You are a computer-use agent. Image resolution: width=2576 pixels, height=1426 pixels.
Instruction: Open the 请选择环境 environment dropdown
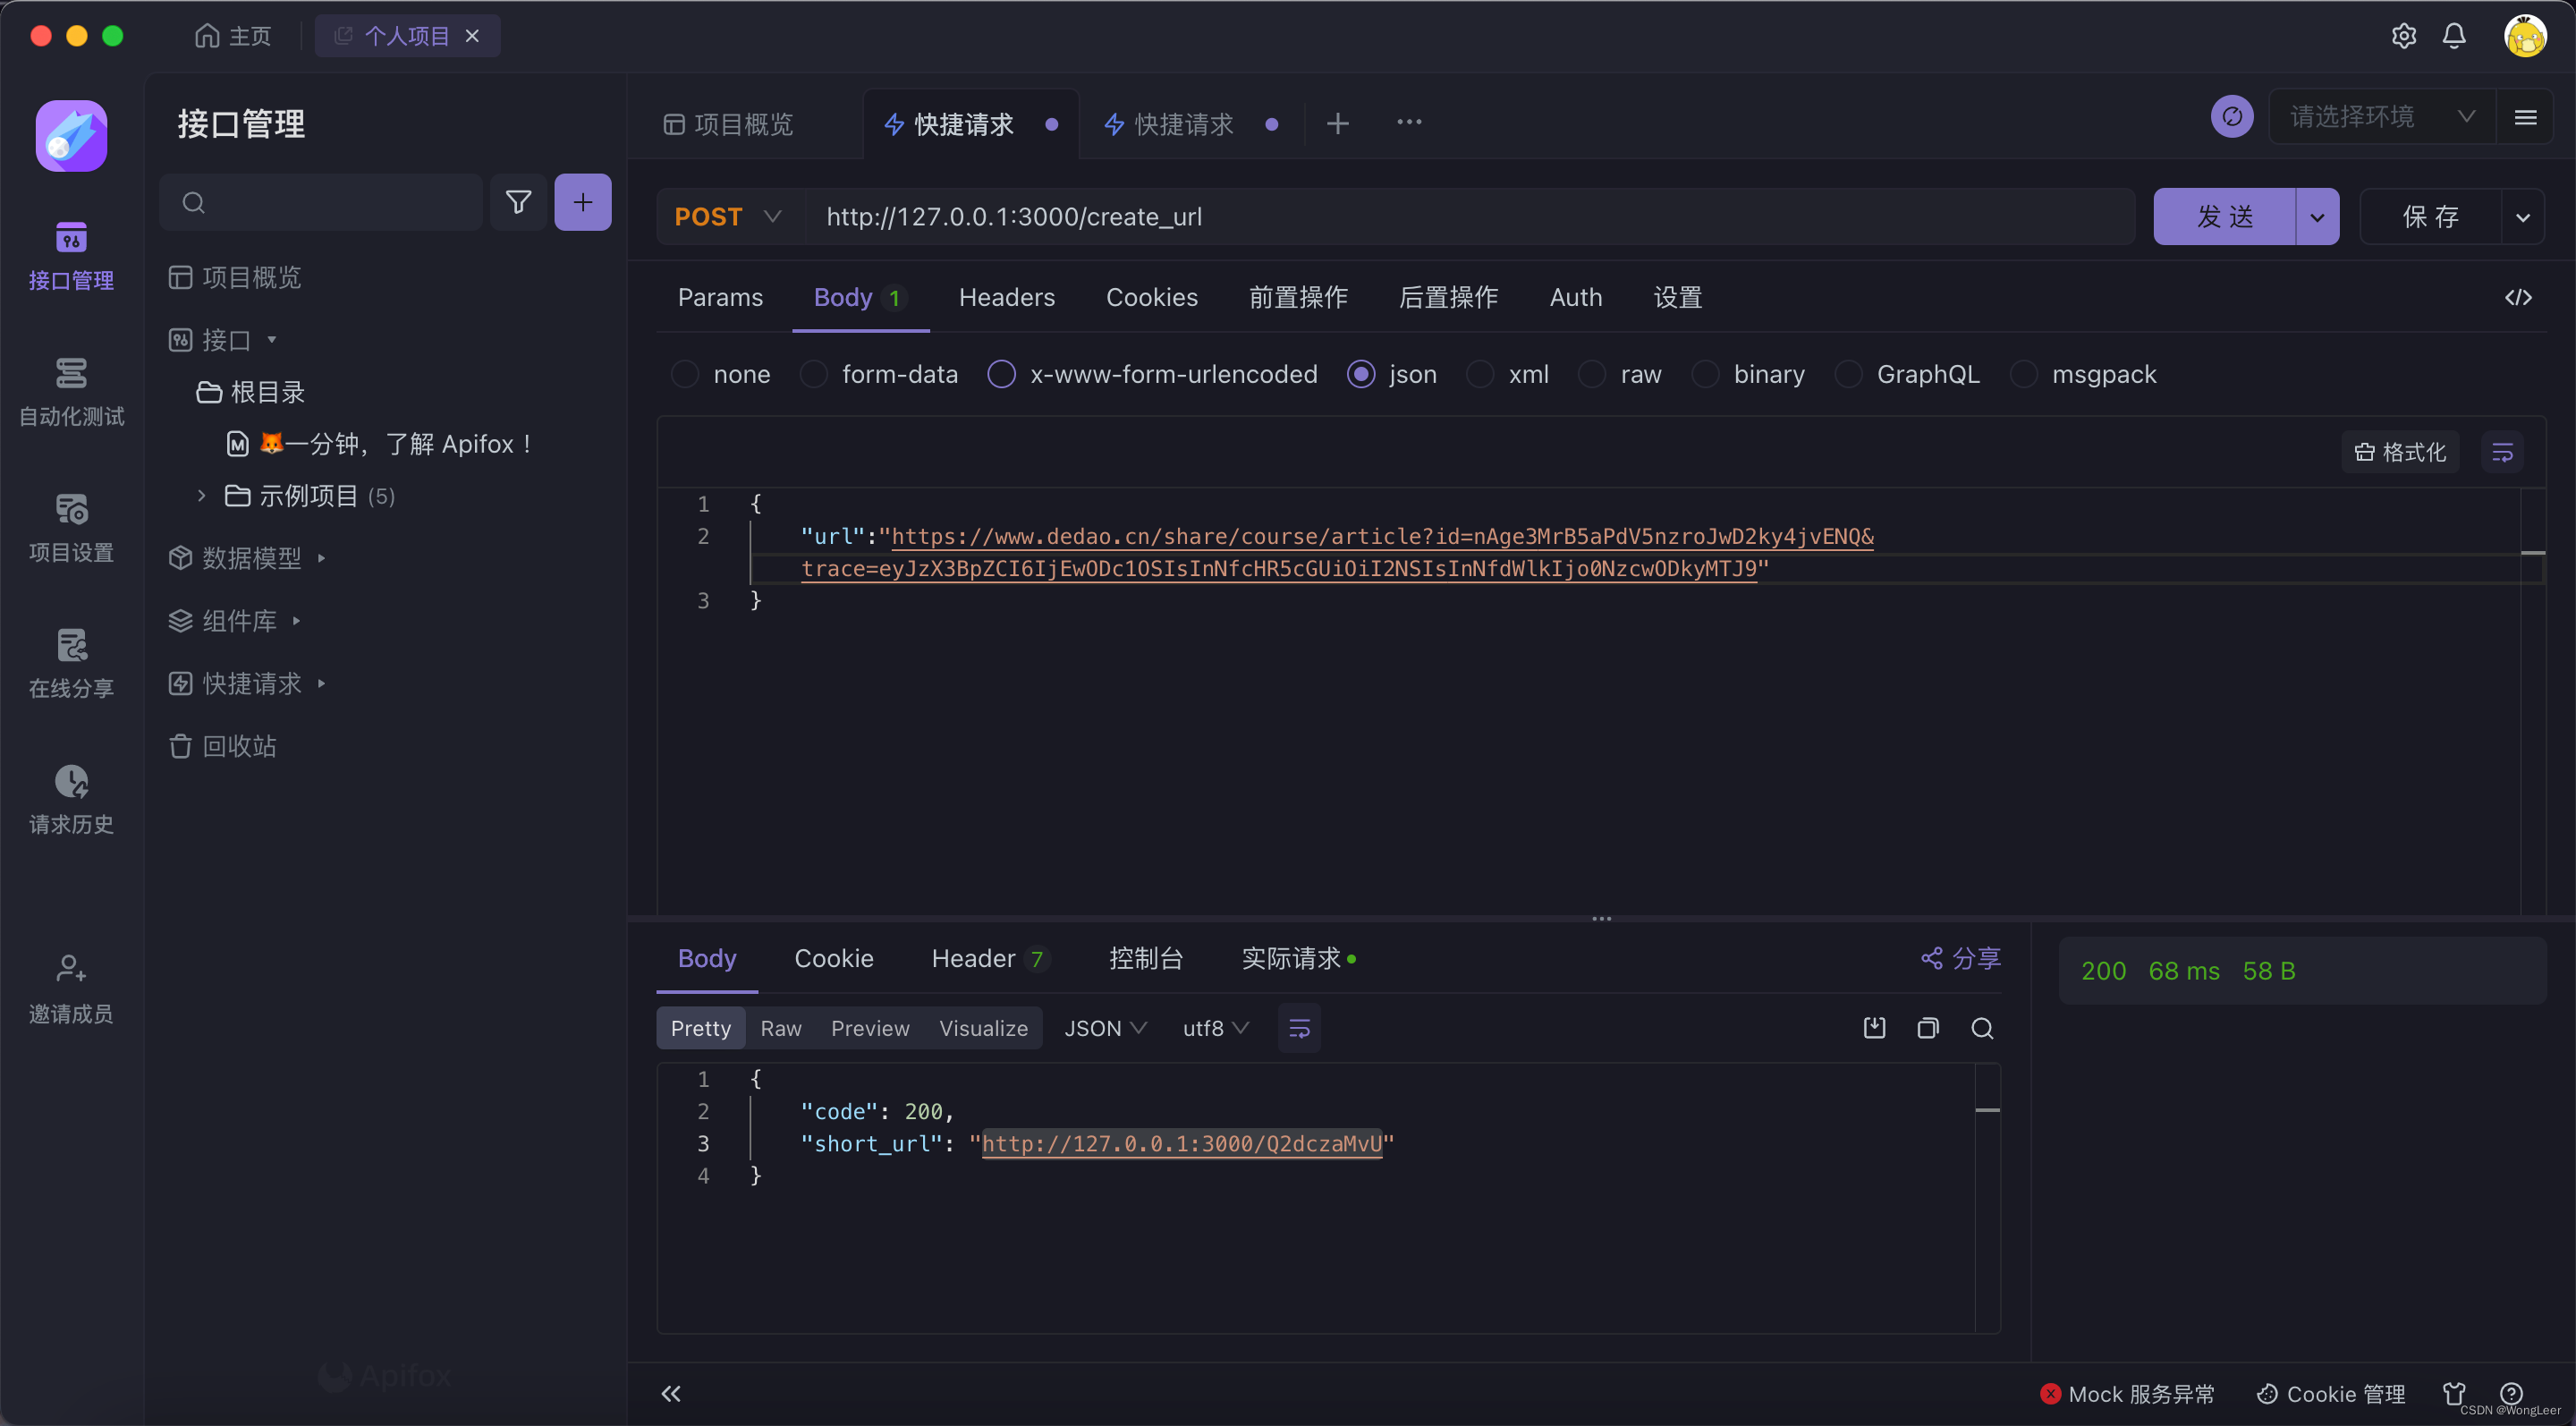pyautogui.click(x=2380, y=117)
